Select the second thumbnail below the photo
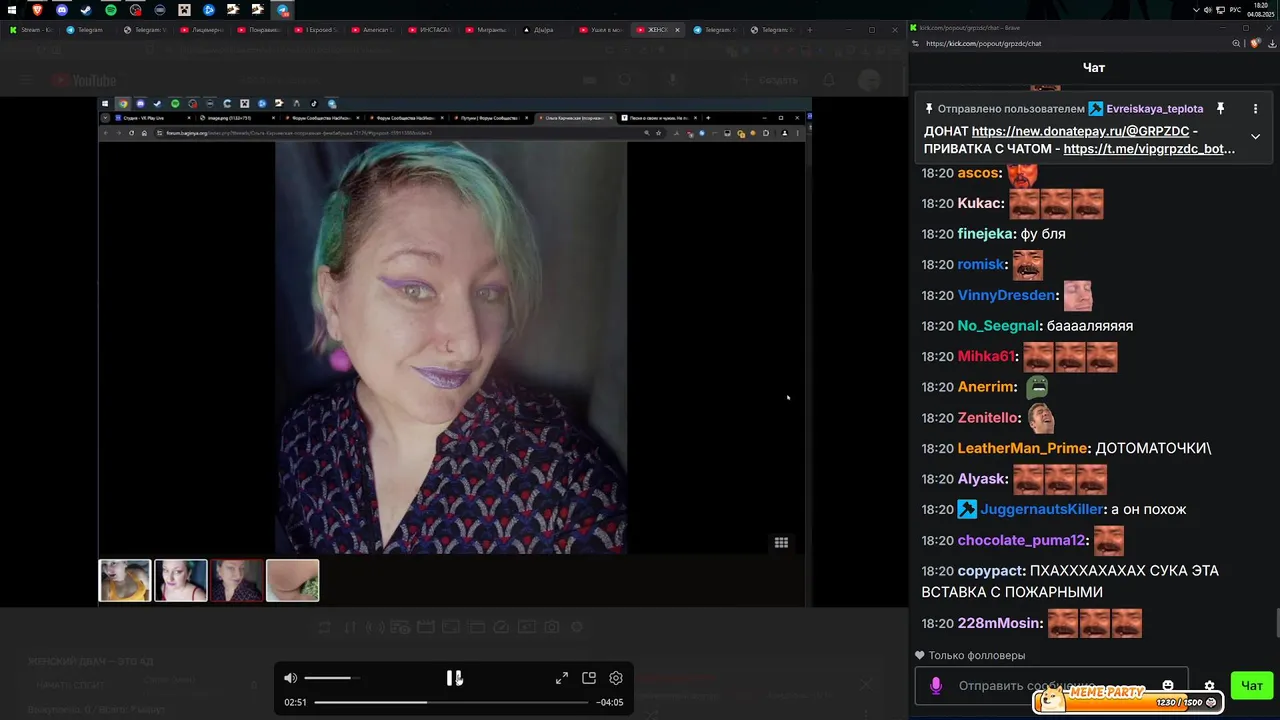1280x720 pixels. pyautogui.click(x=181, y=580)
